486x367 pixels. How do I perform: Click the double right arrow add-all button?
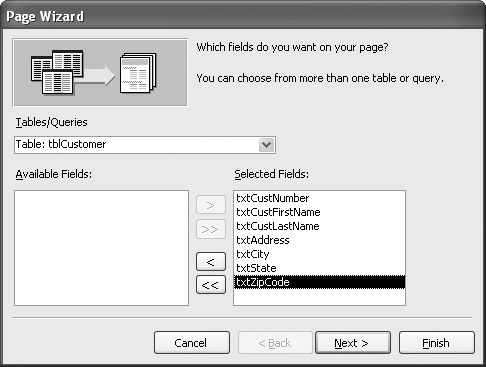pos(211,229)
